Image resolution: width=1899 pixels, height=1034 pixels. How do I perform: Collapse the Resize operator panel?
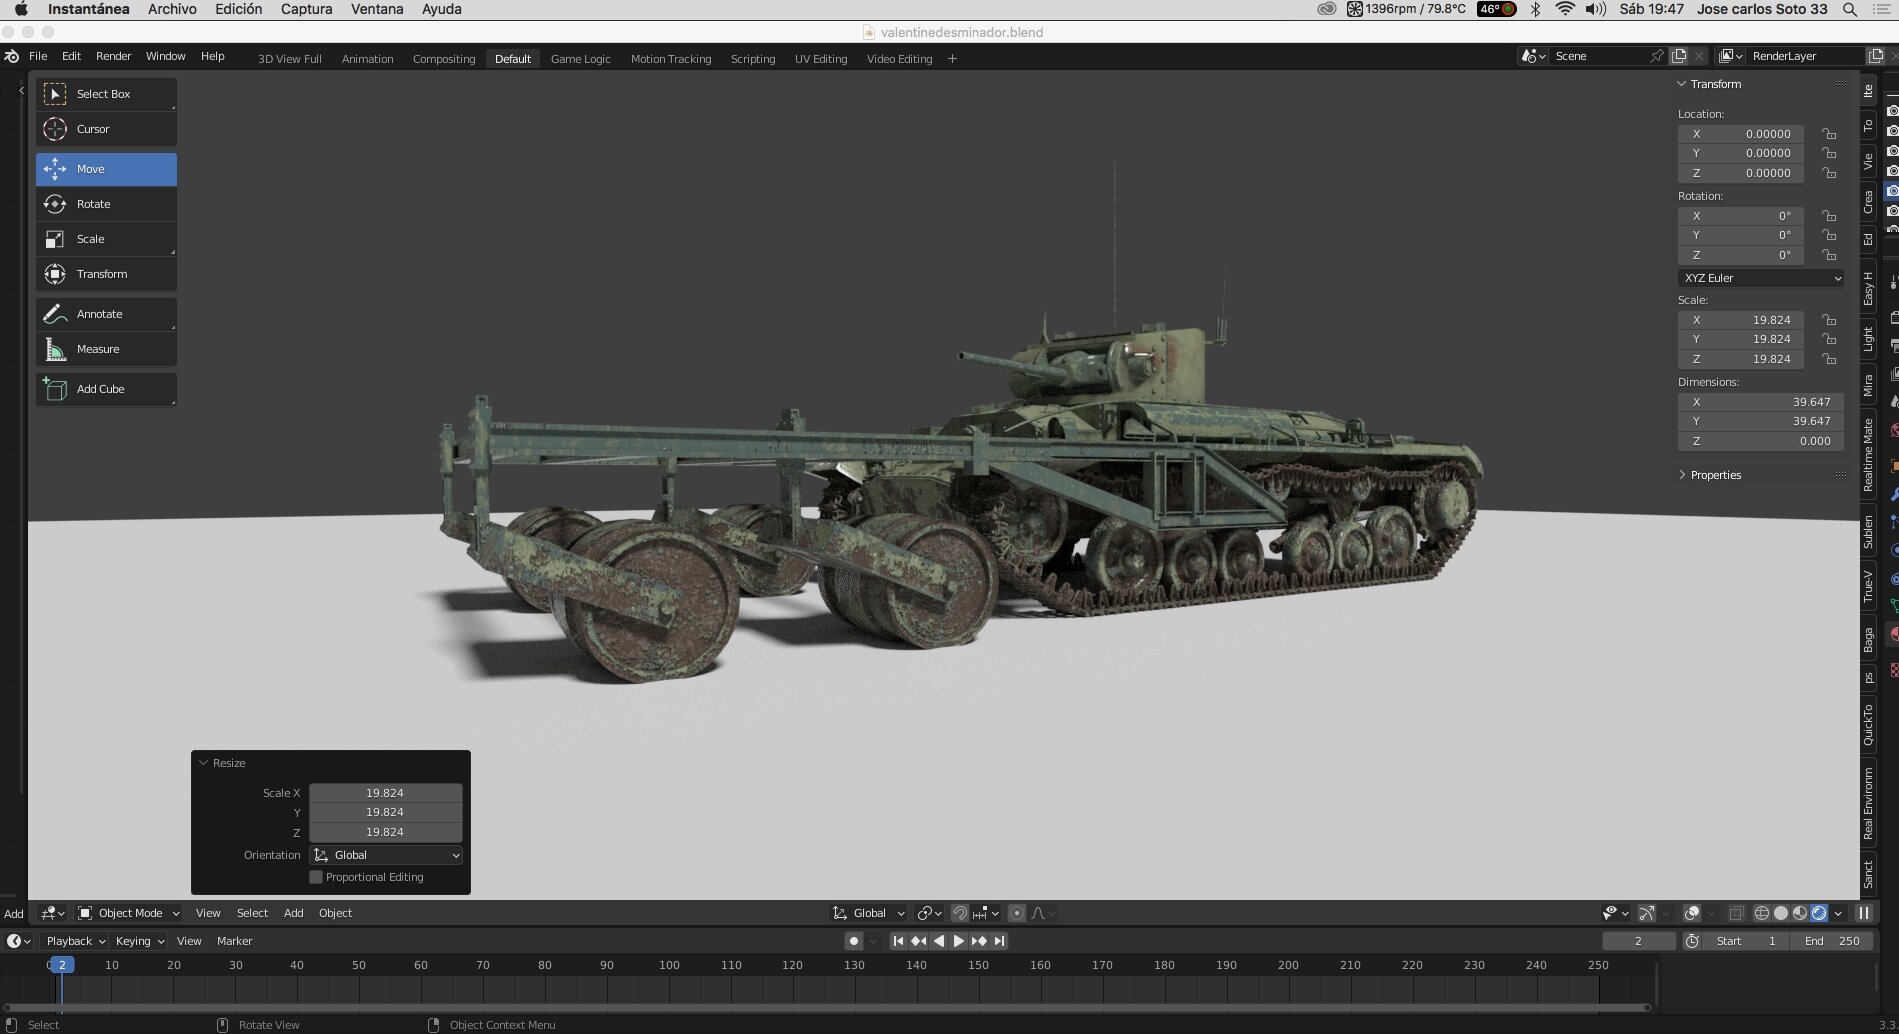click(204, 763)
